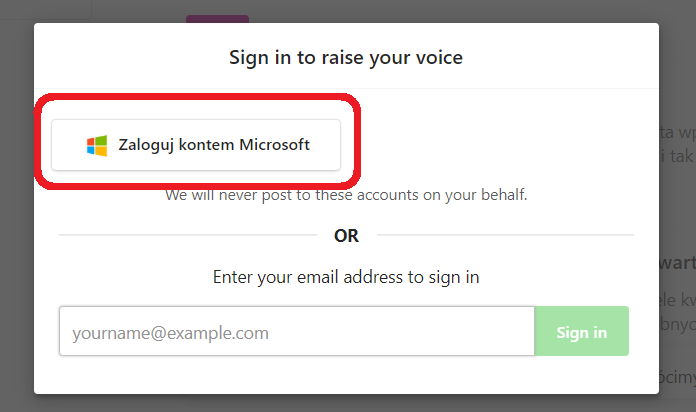Click the word "Microsoft" in the login button
This screenshot has height=412, width=696.
[x=274, y=145]
